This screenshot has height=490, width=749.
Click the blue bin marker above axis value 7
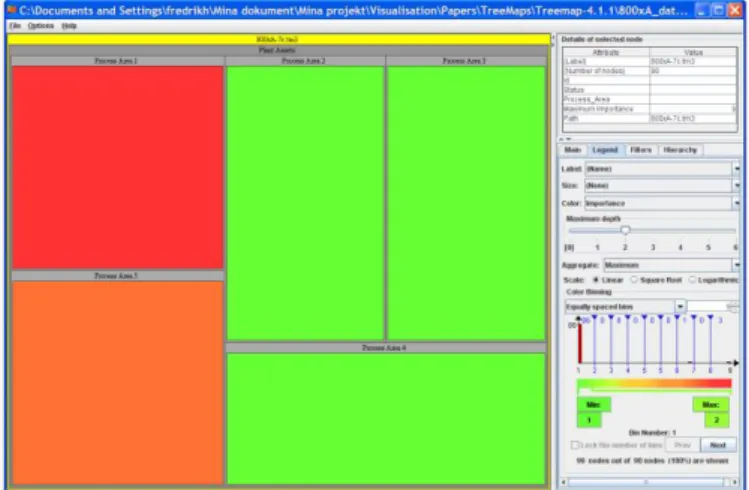pos(694,318)
